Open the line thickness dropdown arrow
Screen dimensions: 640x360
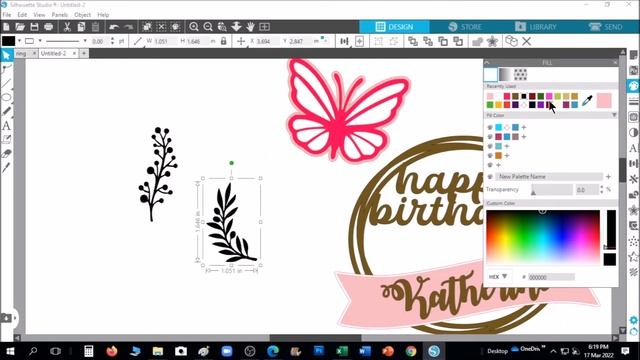[x=85, y=41]
